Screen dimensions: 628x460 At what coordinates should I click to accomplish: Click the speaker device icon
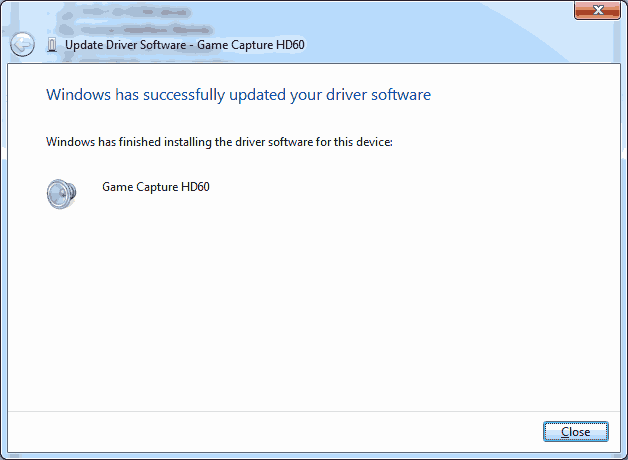pyautogui.click(x=61, y=194)
